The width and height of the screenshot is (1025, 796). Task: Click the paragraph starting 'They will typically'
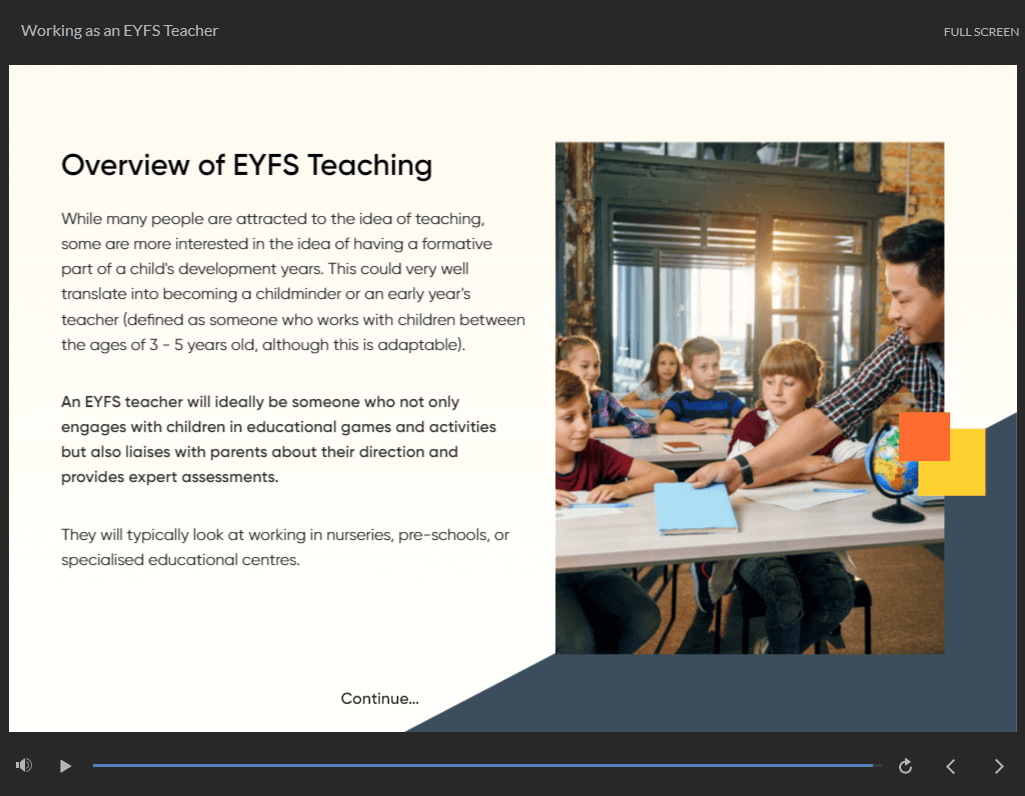285,547
